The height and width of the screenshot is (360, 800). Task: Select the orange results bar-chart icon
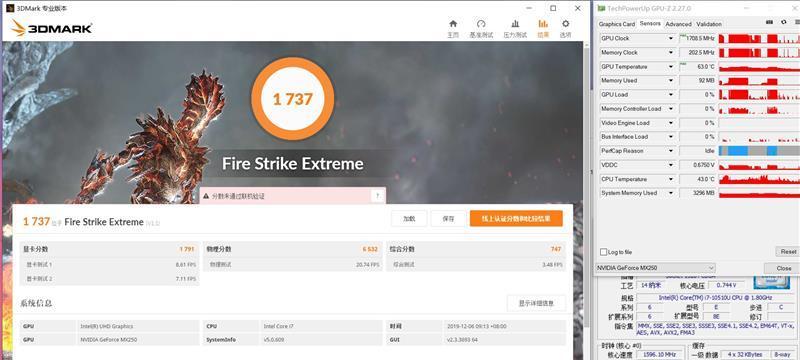click(543, 24)
